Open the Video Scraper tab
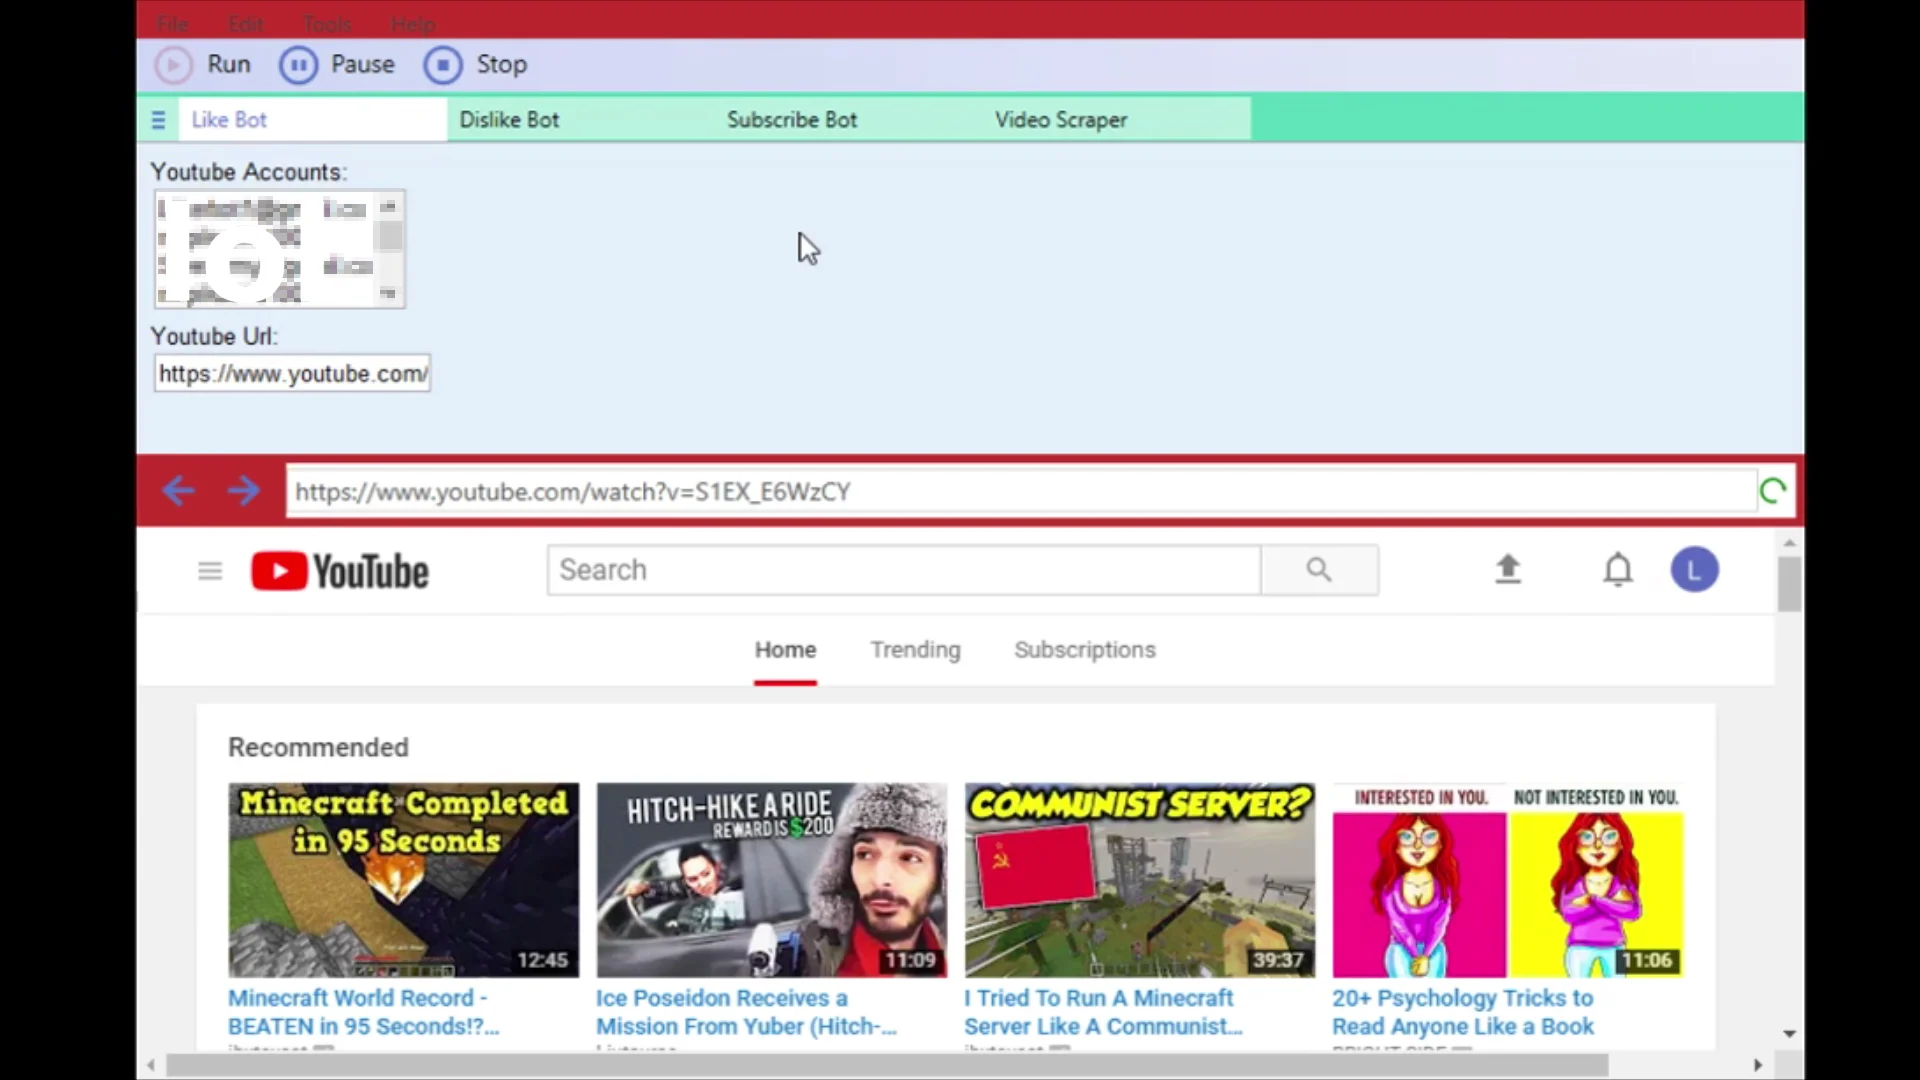 (x=1060, y=119)
